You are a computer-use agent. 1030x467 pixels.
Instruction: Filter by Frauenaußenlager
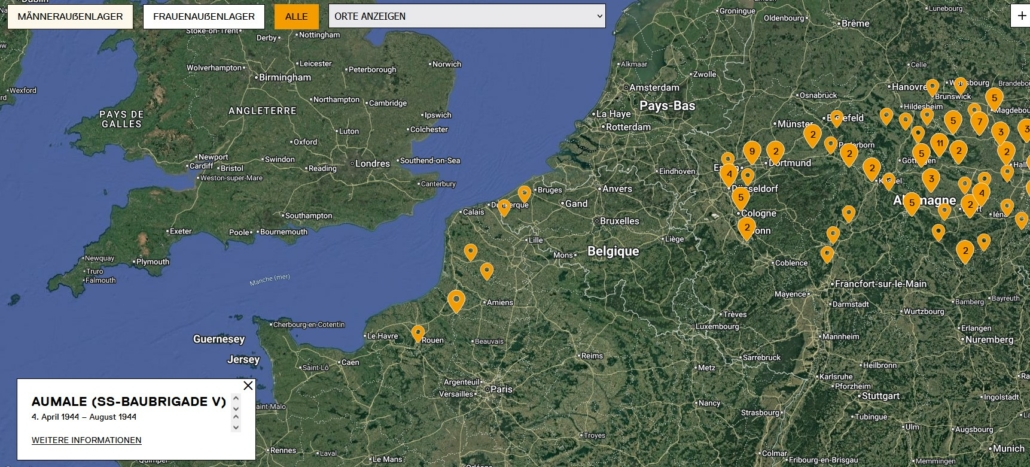204,17
